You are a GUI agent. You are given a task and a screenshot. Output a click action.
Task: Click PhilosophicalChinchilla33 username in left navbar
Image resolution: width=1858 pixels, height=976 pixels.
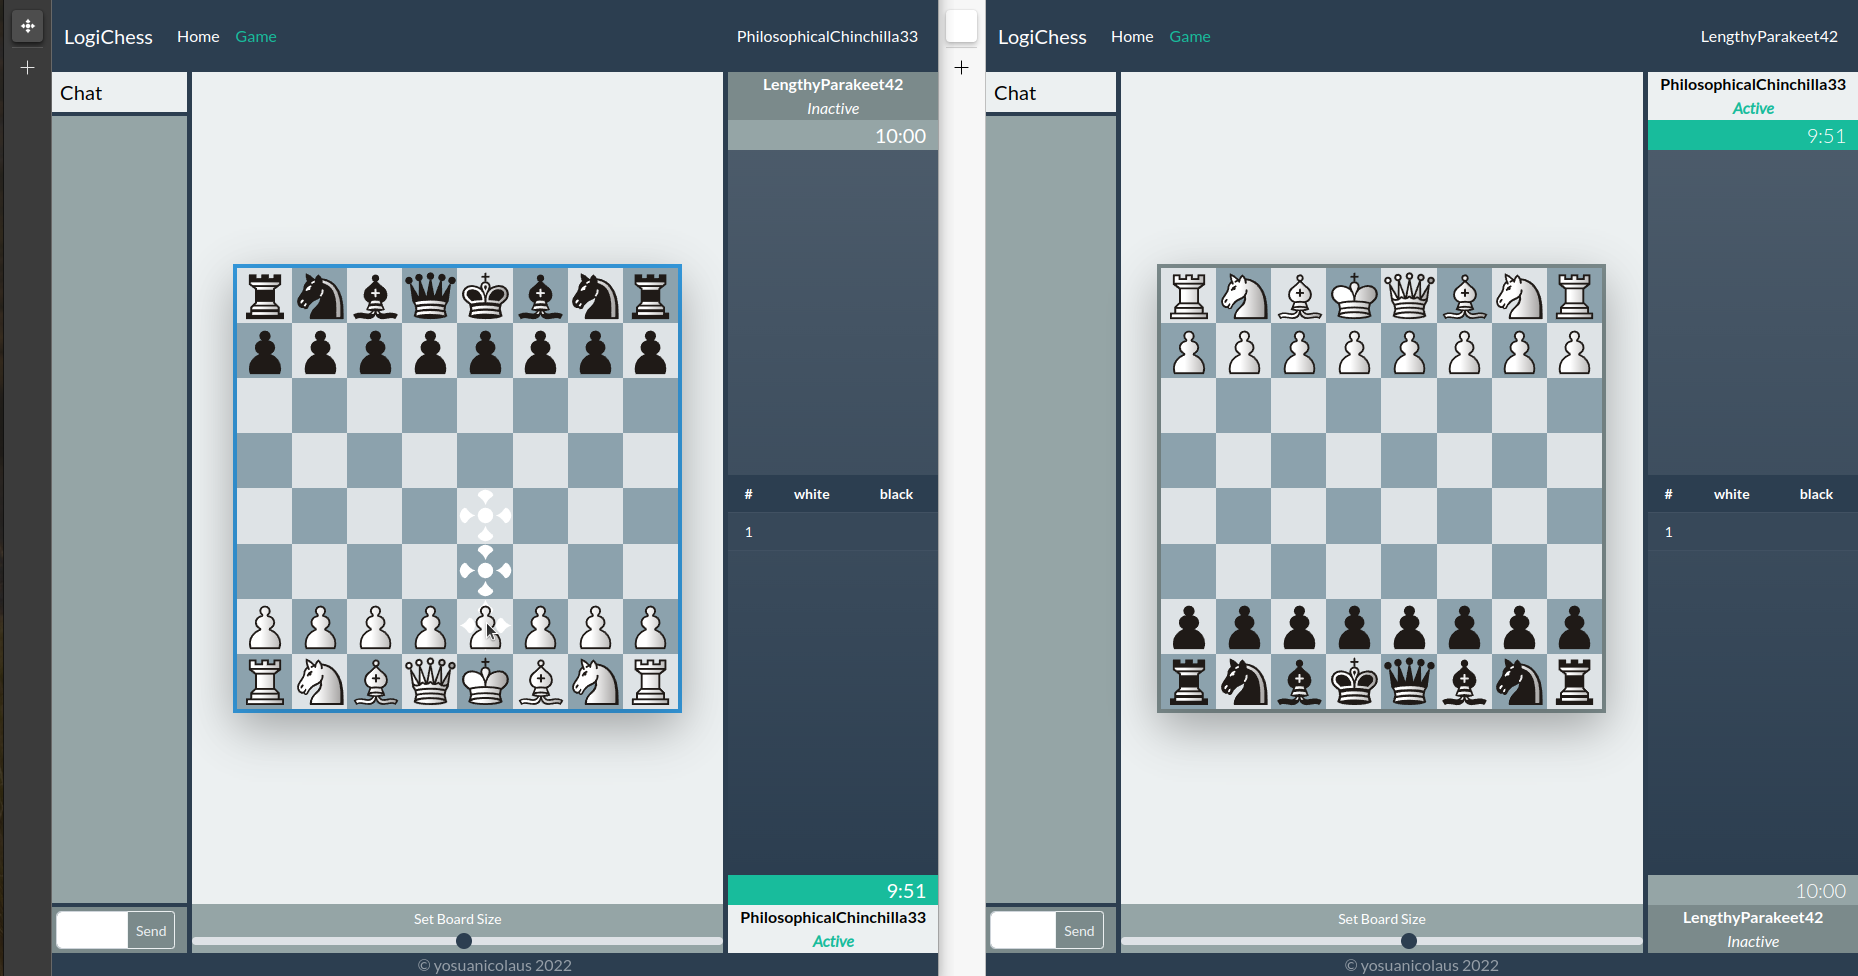click(x=827, y=36)
